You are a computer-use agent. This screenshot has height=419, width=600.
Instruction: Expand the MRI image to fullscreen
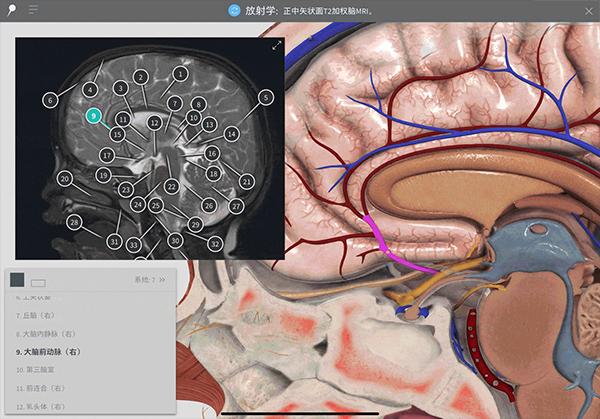click(277, 45)
